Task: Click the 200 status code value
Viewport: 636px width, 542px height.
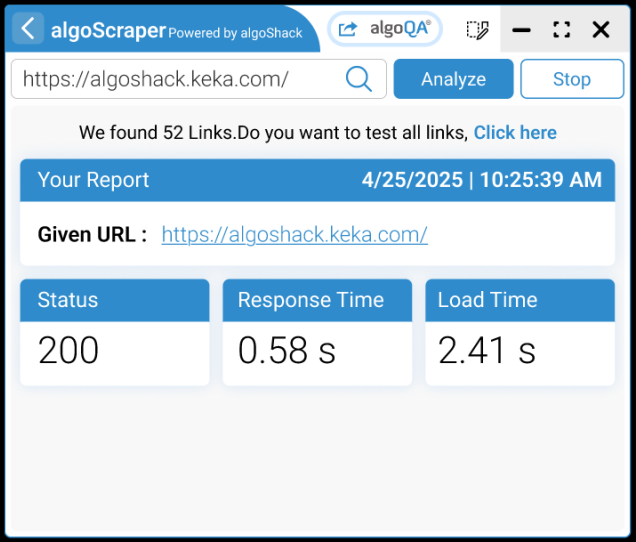Action: click(68, 351)
